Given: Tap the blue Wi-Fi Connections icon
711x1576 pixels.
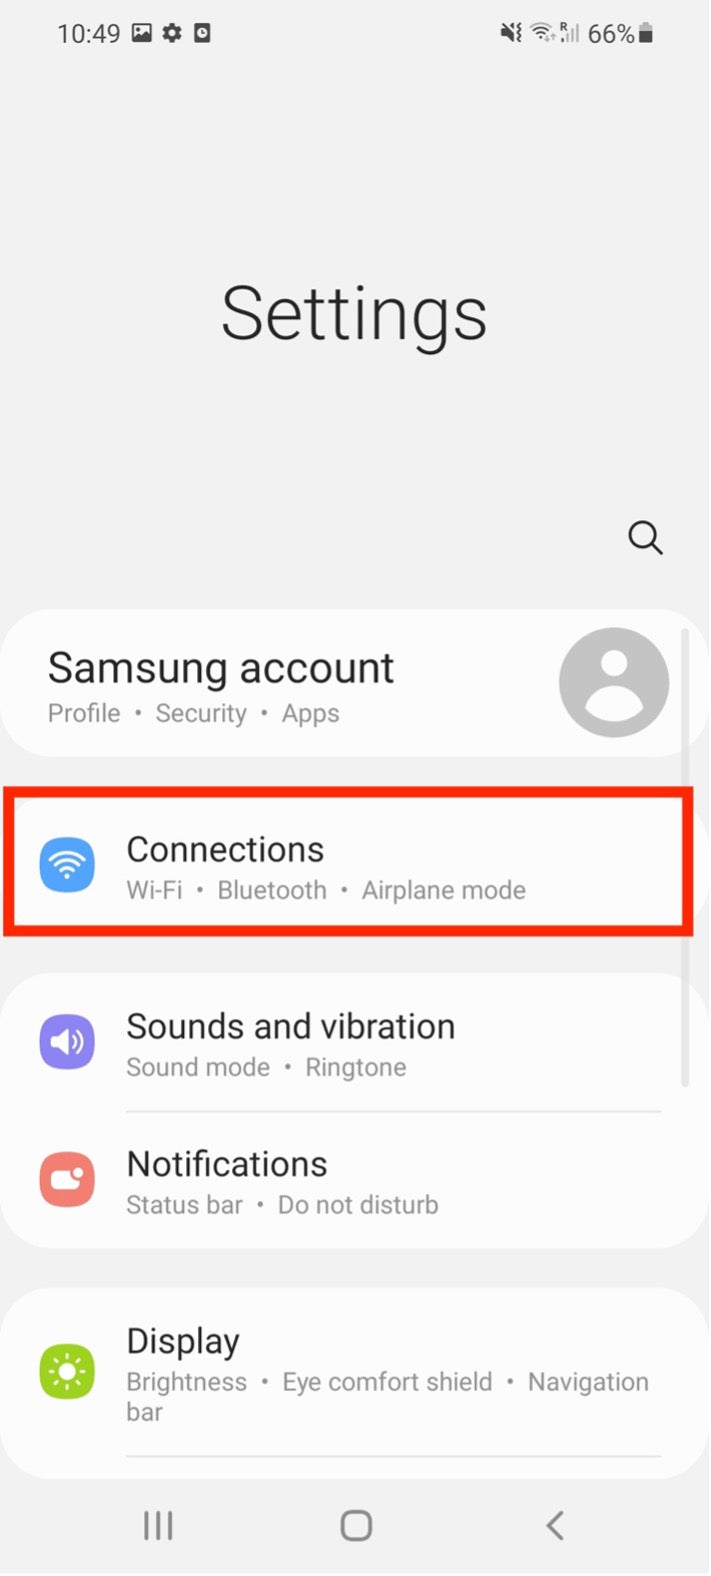Looking at the screenshot, I should coord(67,865).
